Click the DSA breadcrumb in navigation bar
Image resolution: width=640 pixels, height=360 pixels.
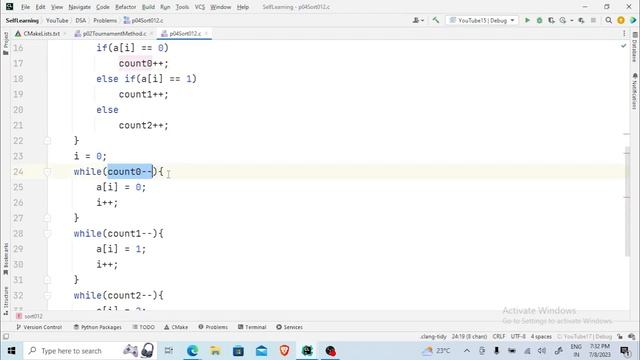[81, 20]
